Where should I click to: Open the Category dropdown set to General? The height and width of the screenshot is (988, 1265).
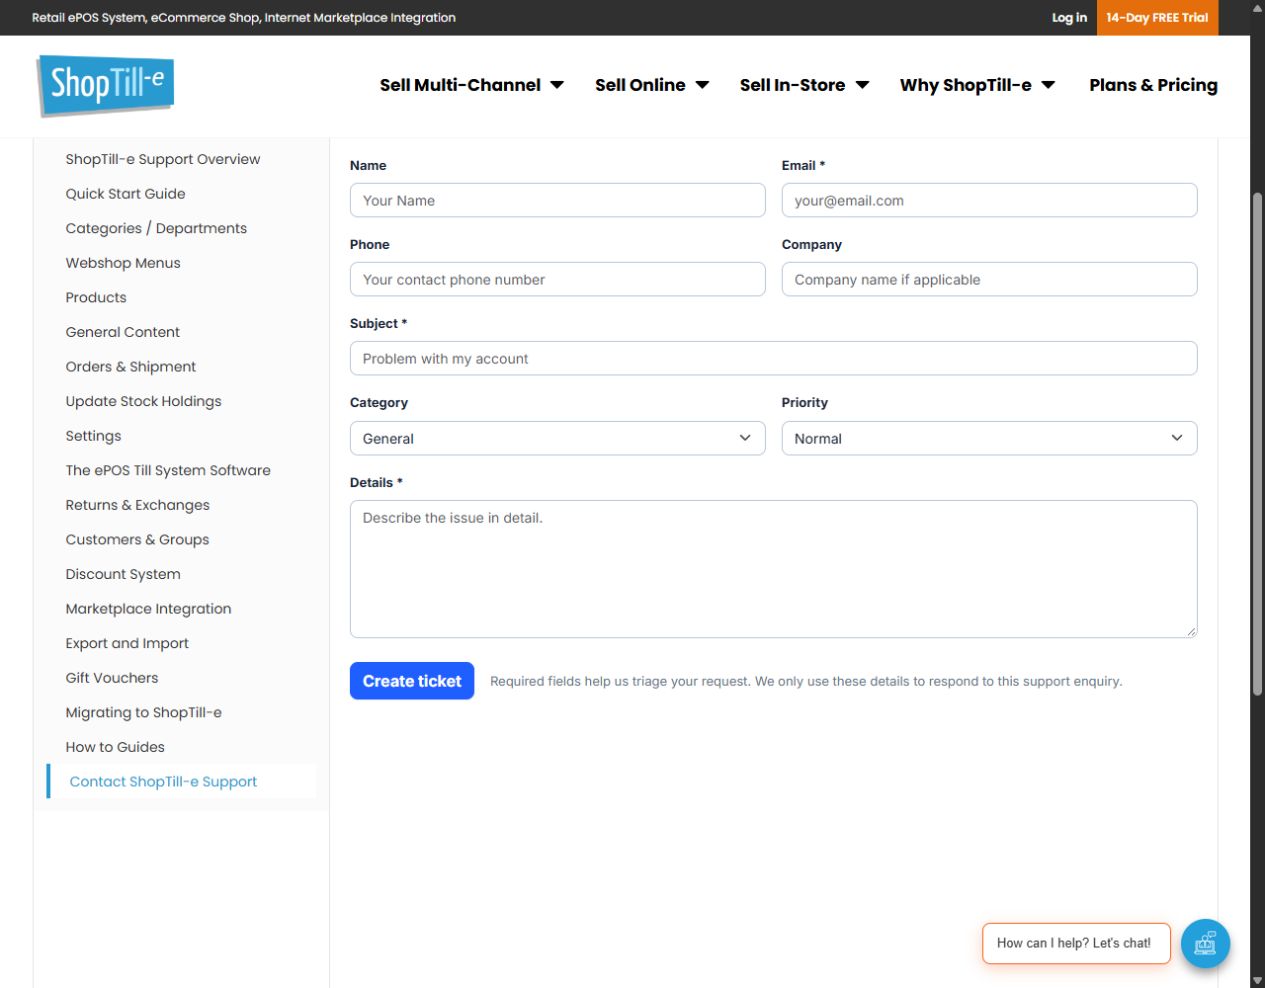[x=557, y=438]
